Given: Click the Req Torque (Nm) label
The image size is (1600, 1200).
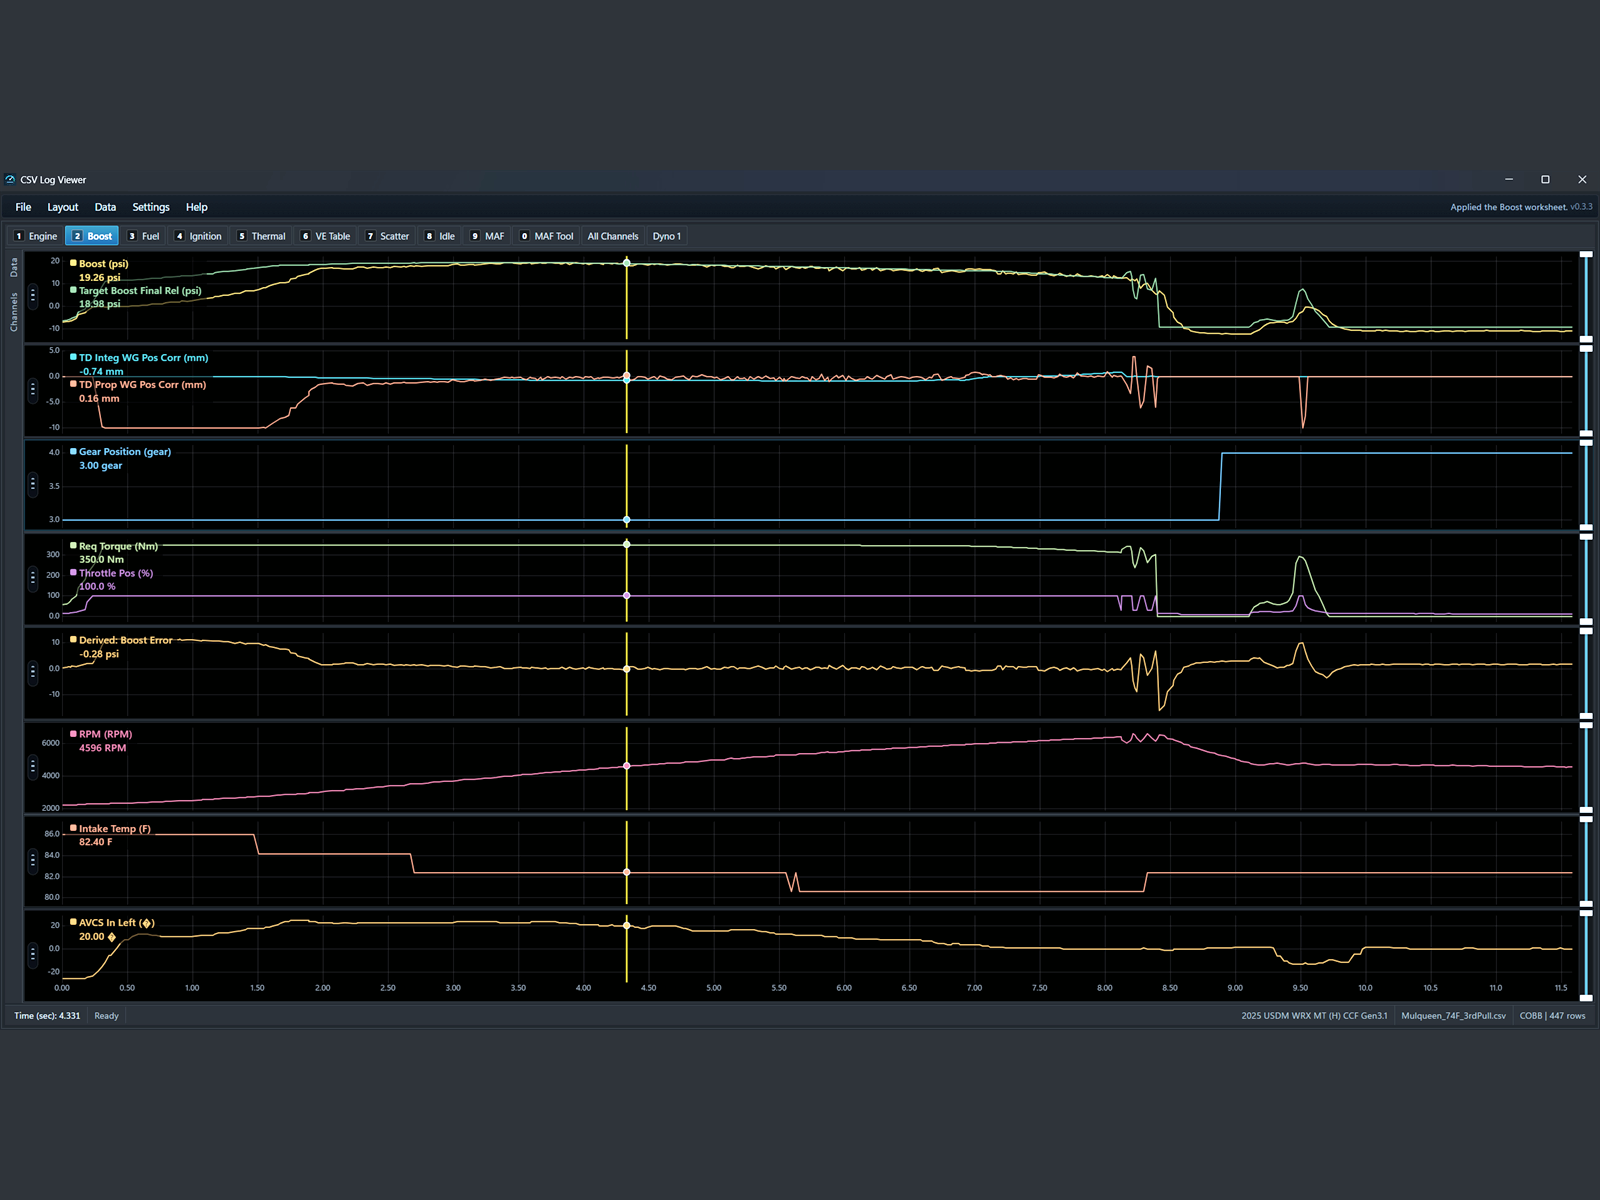Looking at the screenshot, I should click(x=119, y=547).
